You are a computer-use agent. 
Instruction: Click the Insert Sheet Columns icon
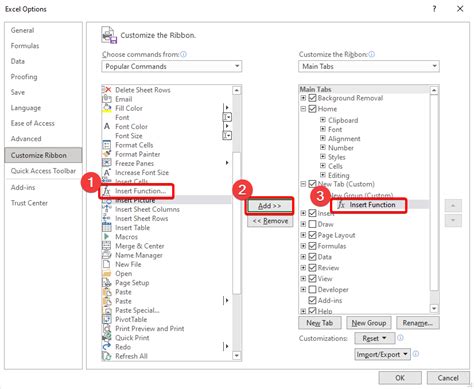point(106,209)
